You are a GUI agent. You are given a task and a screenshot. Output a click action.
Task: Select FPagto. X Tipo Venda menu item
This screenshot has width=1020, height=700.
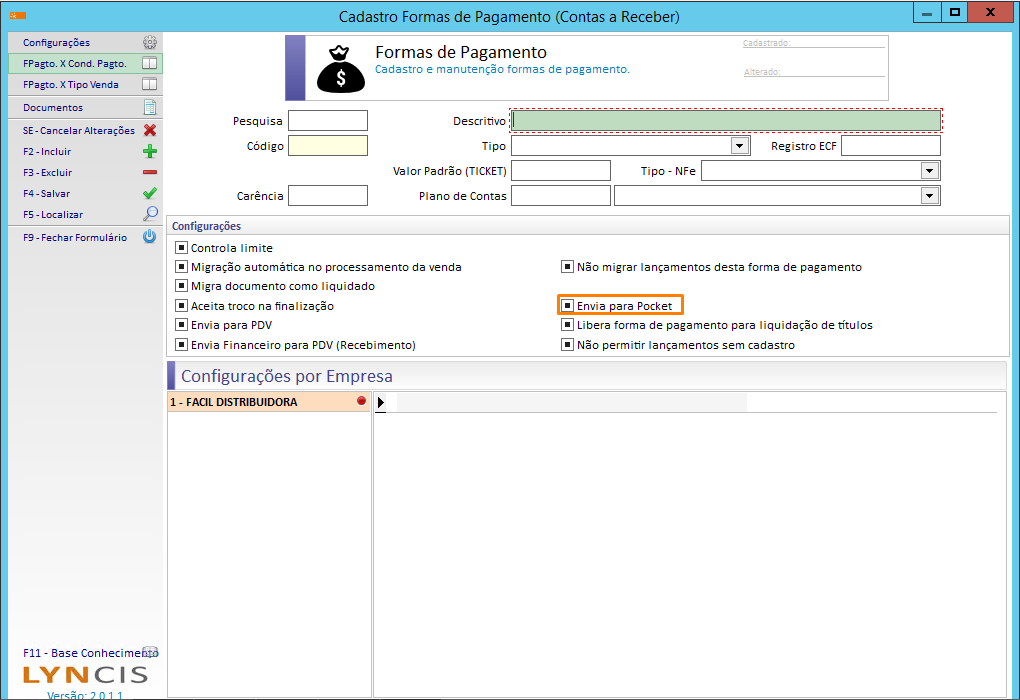[x=71, y=85]
